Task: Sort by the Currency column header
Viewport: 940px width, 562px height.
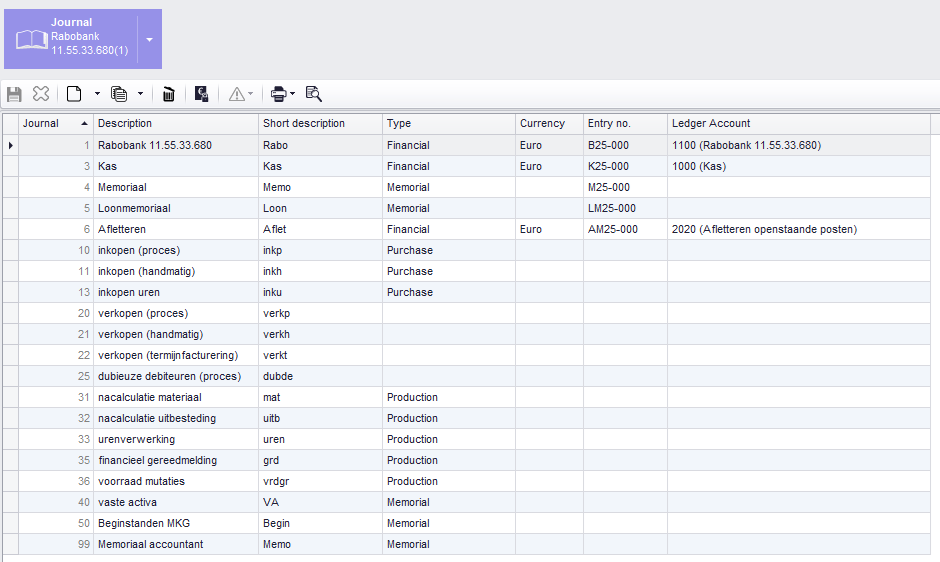Action: (x=550, y=124)
